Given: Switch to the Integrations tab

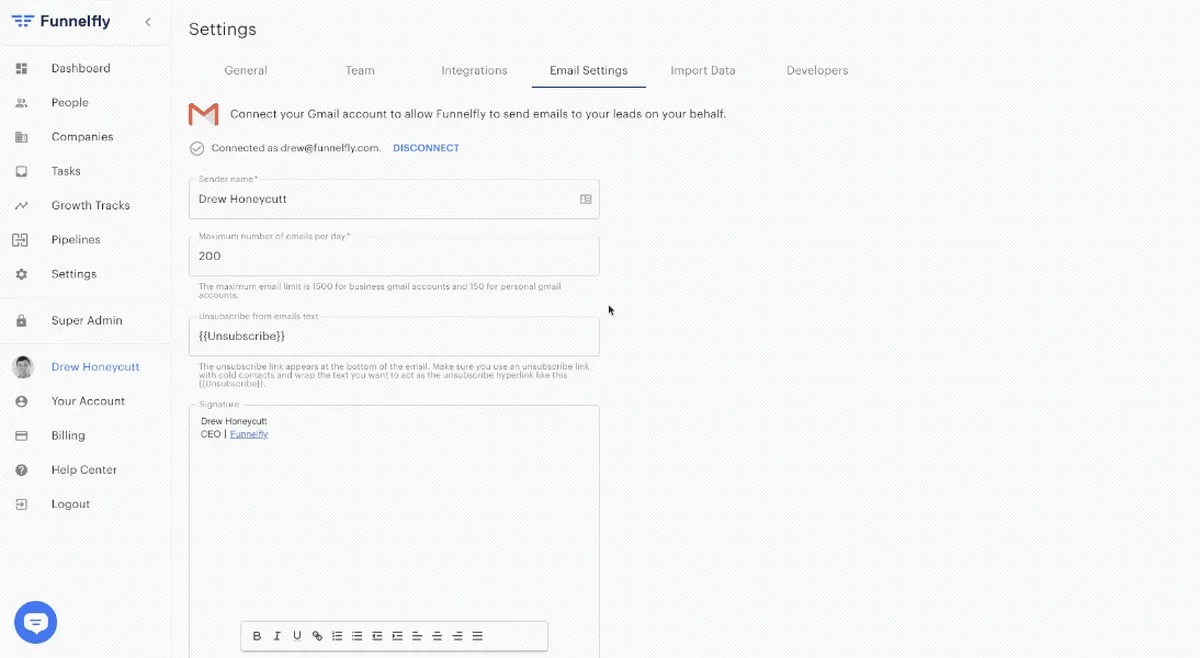Looking at the screenshot, I should (x=474, y=71).
